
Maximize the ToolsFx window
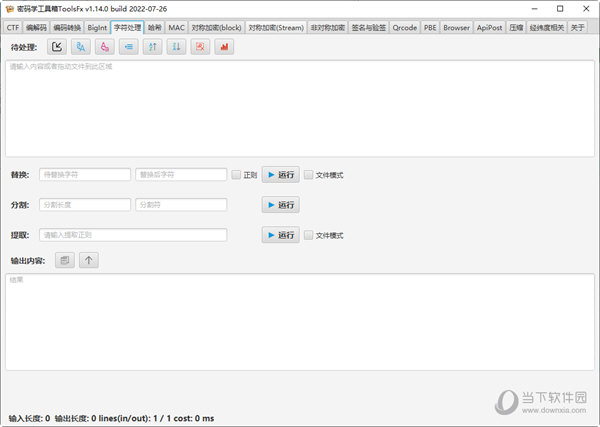click(560, 8)
